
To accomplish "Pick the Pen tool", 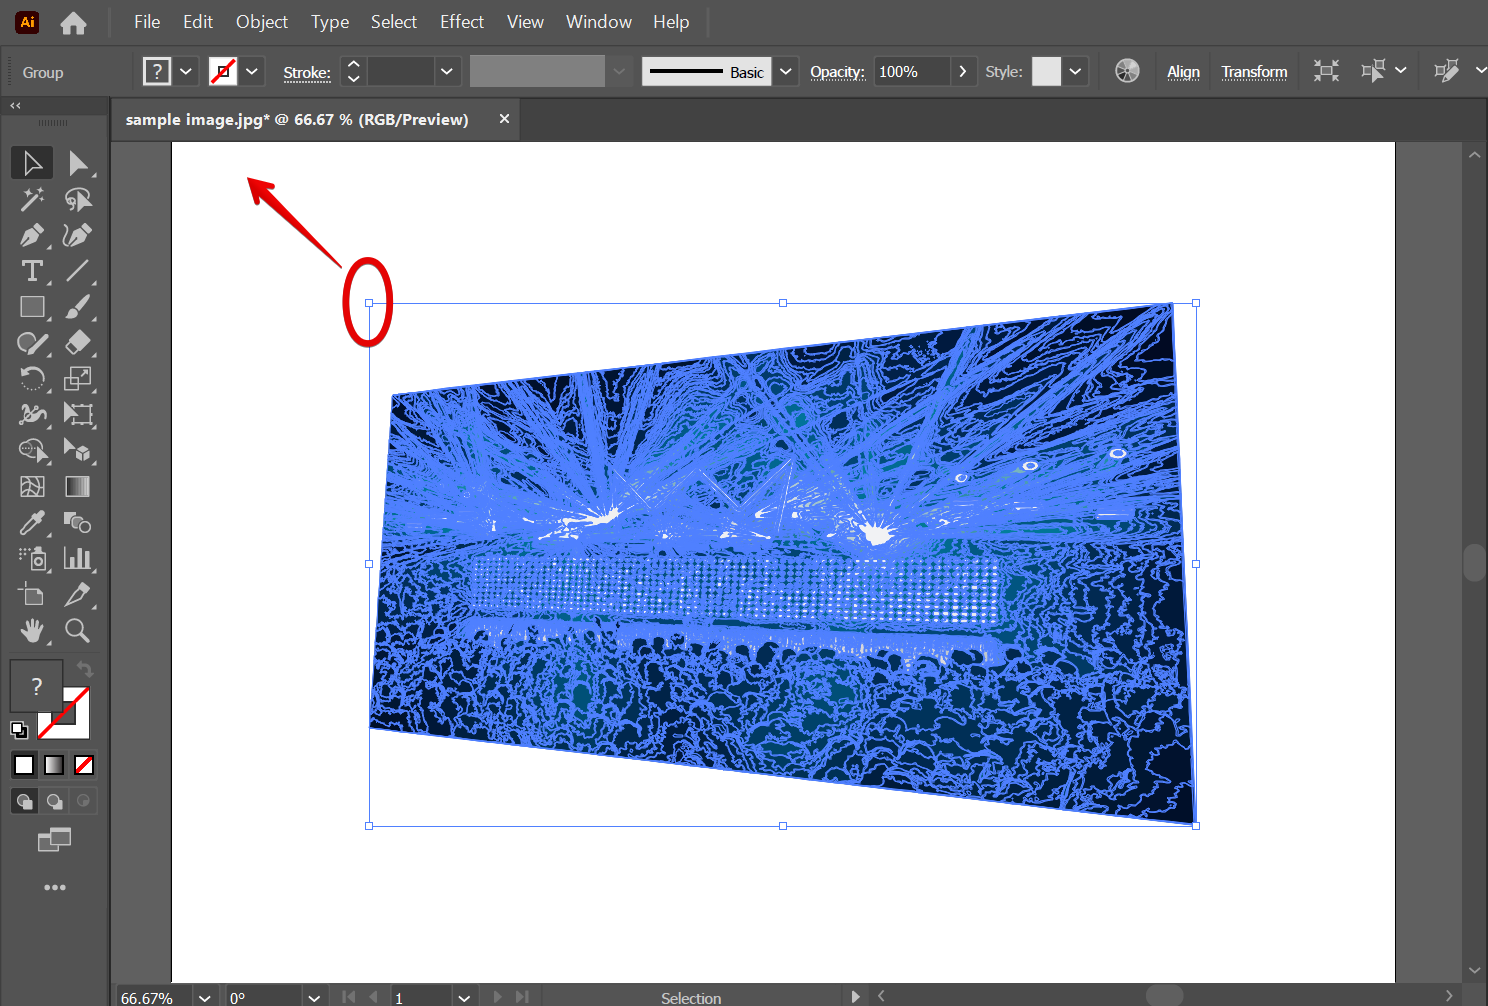I will point(32,235).
